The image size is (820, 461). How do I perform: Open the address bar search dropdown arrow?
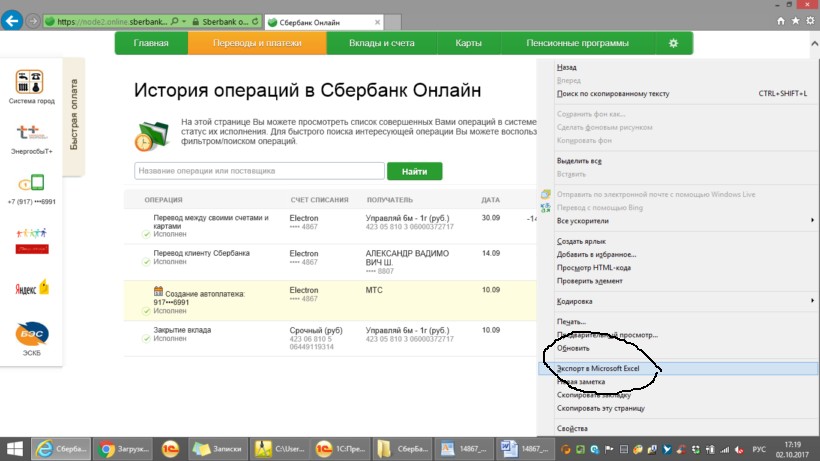click(x=184, y=21)
